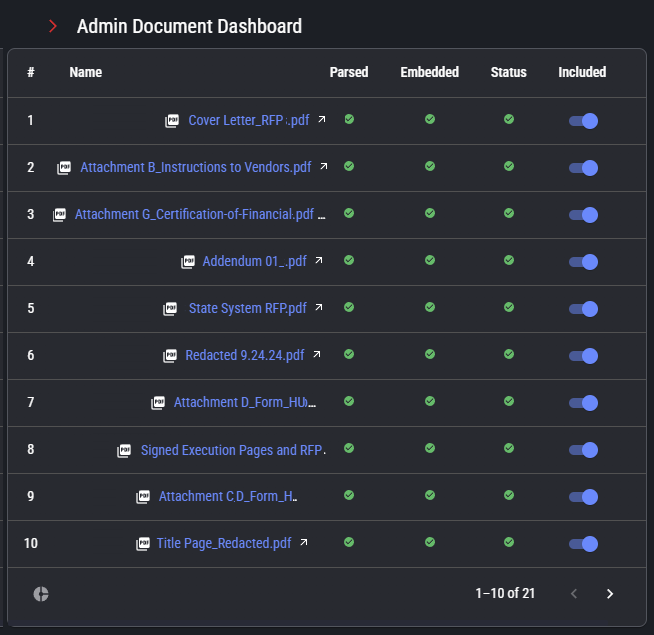Open Signed Execution Pages and RFP link
Screen dimensions: 654x635
click(x=232, y=450)
